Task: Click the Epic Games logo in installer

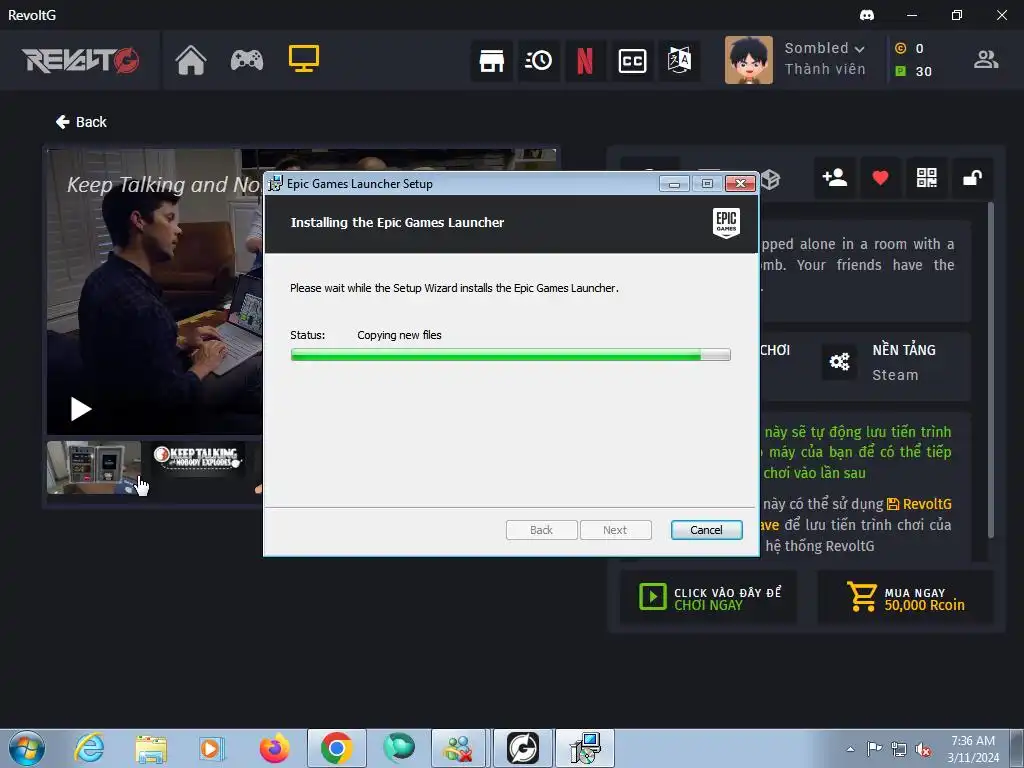Action: 726,223
